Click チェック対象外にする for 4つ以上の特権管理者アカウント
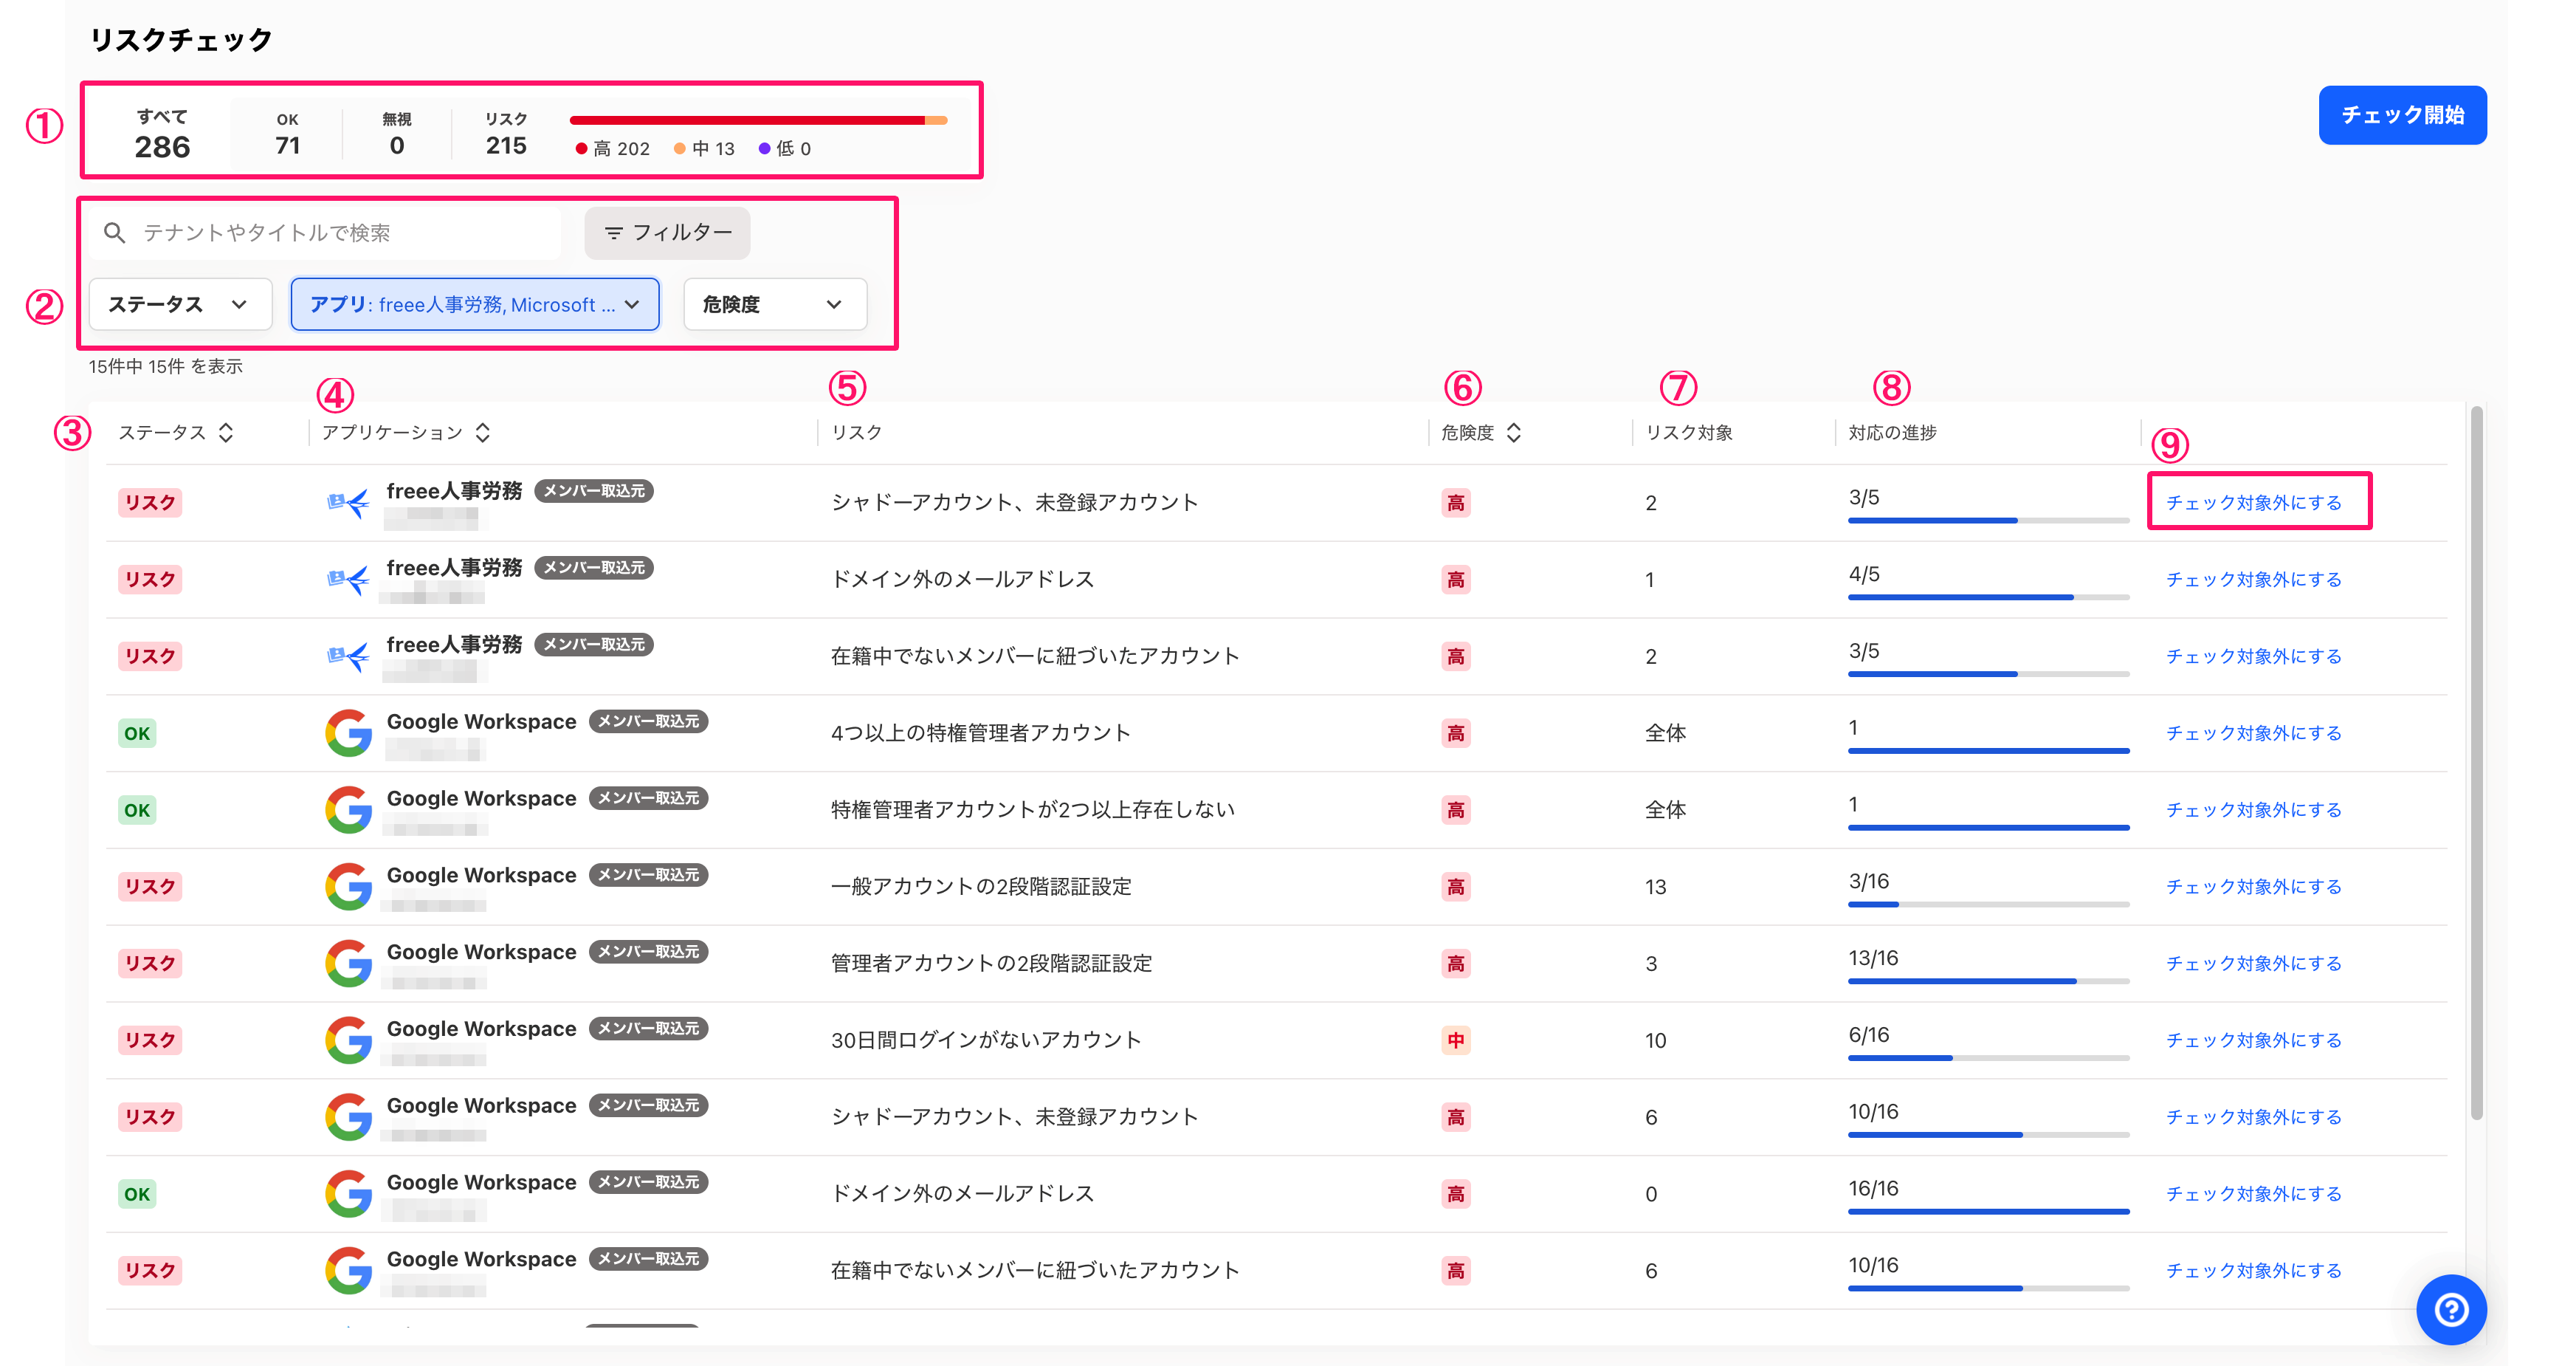This screenshot has height=1366, width=2576. tap(2253, 733)
